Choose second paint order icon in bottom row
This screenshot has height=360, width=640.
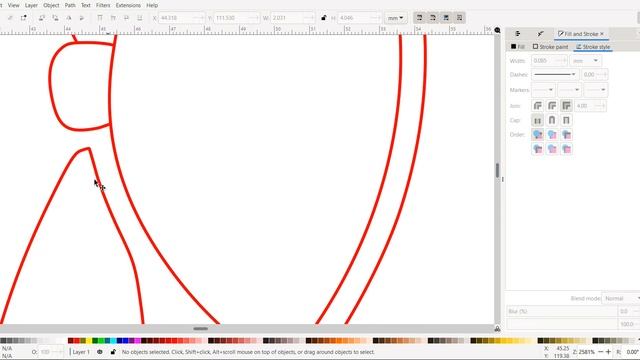(x=552, y=149)
